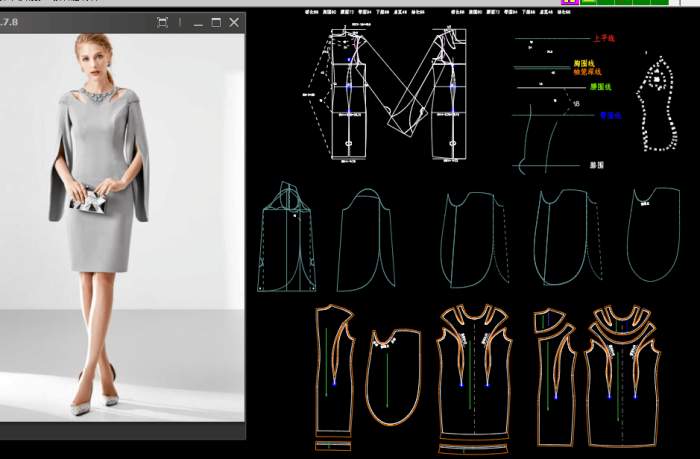This screenshot has width=700, height=459.
Task: Maximize the image viewer window
Action: pyautogui.click(x=216, y=21)
